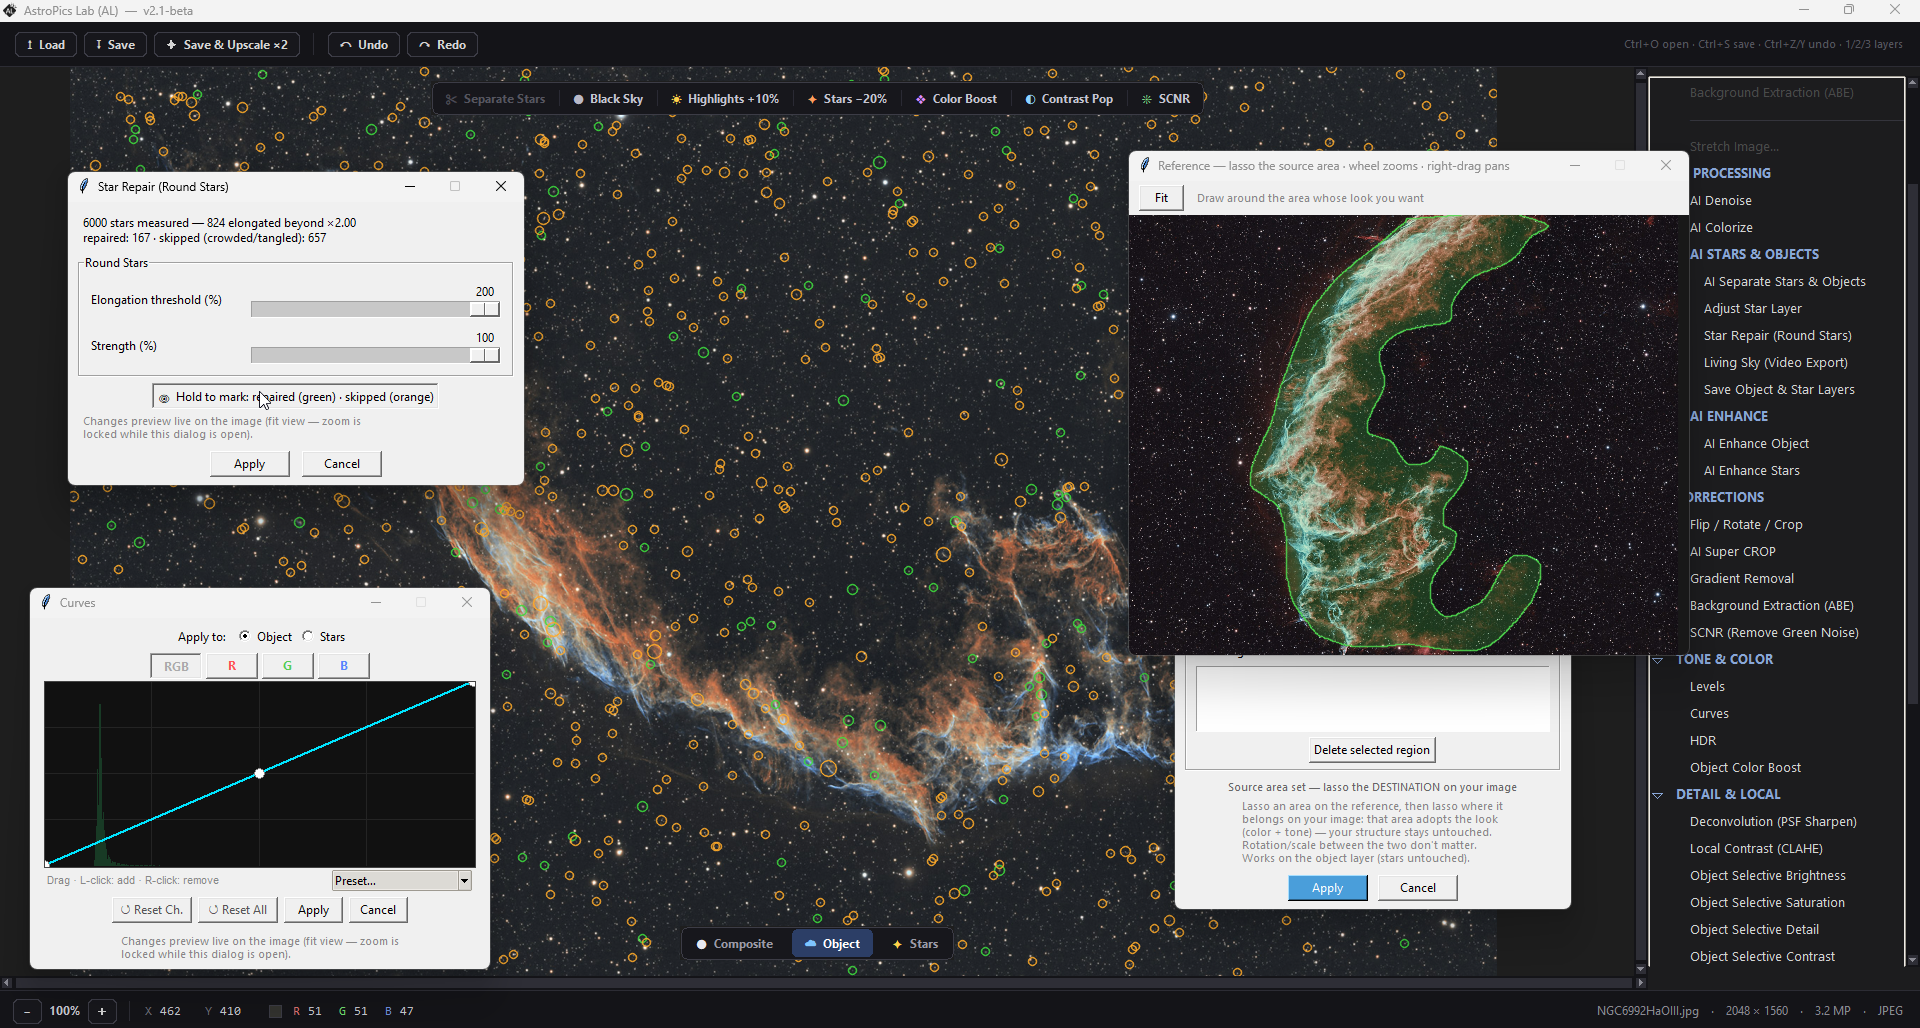Redo the last undone edit
The image size is (1920, 1028).
(443, 45)
